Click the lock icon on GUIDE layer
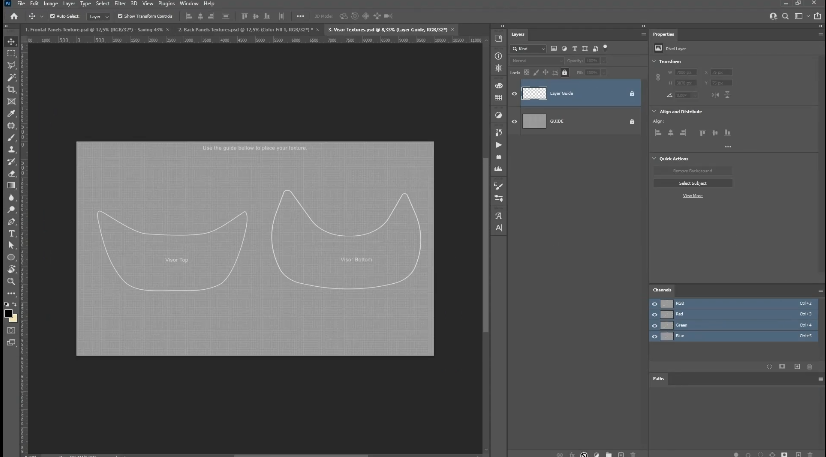The width and height of the screenshot is (826, 457). click(x=632, y=121)
